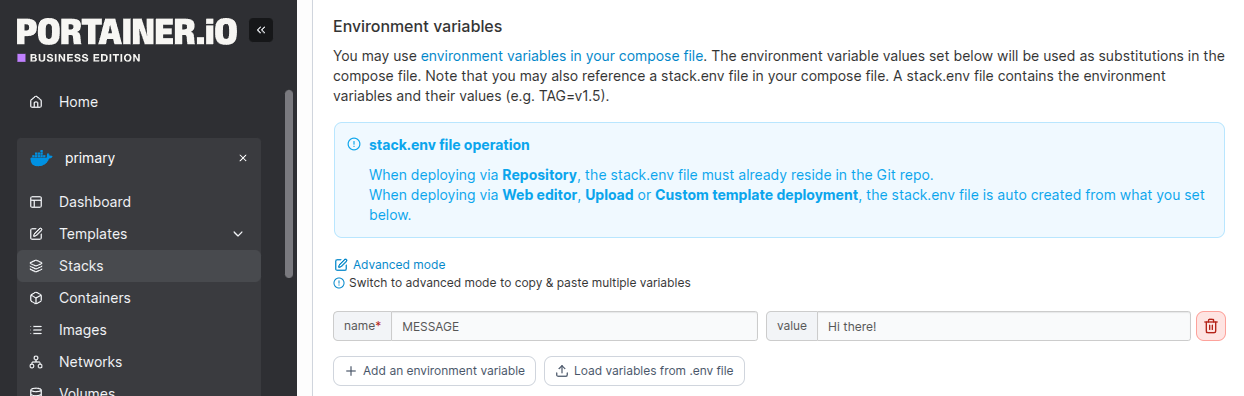
Task: Click the plus icon in the Add variable button
Action: pyautogui.click(x=350, y=371)
